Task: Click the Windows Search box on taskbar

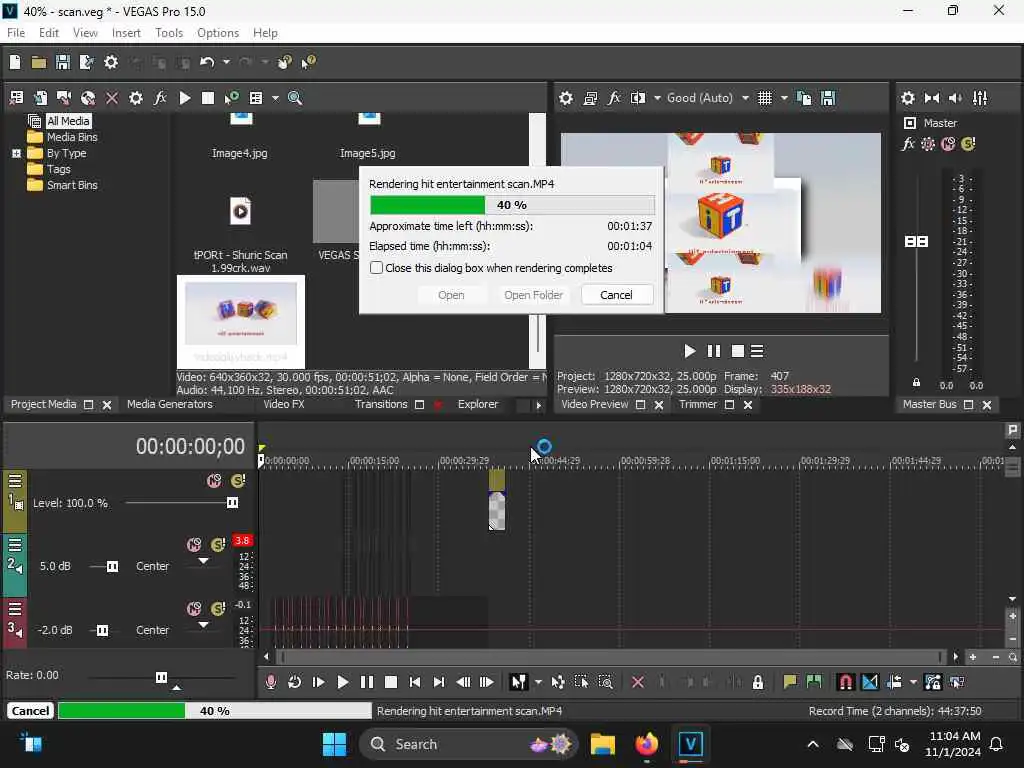Action: tap(469, 744)
